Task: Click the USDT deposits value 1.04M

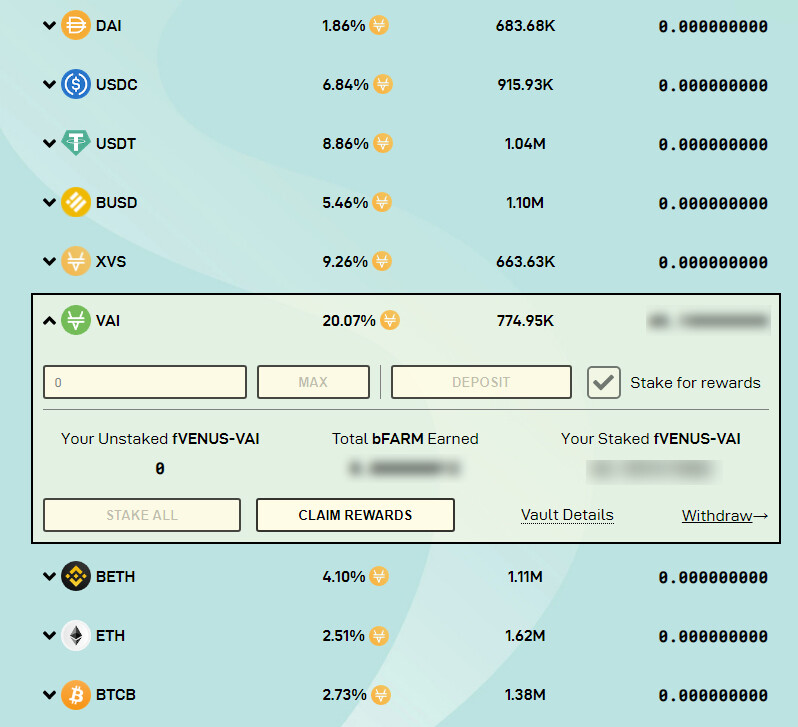Action: tap(525, 144)
